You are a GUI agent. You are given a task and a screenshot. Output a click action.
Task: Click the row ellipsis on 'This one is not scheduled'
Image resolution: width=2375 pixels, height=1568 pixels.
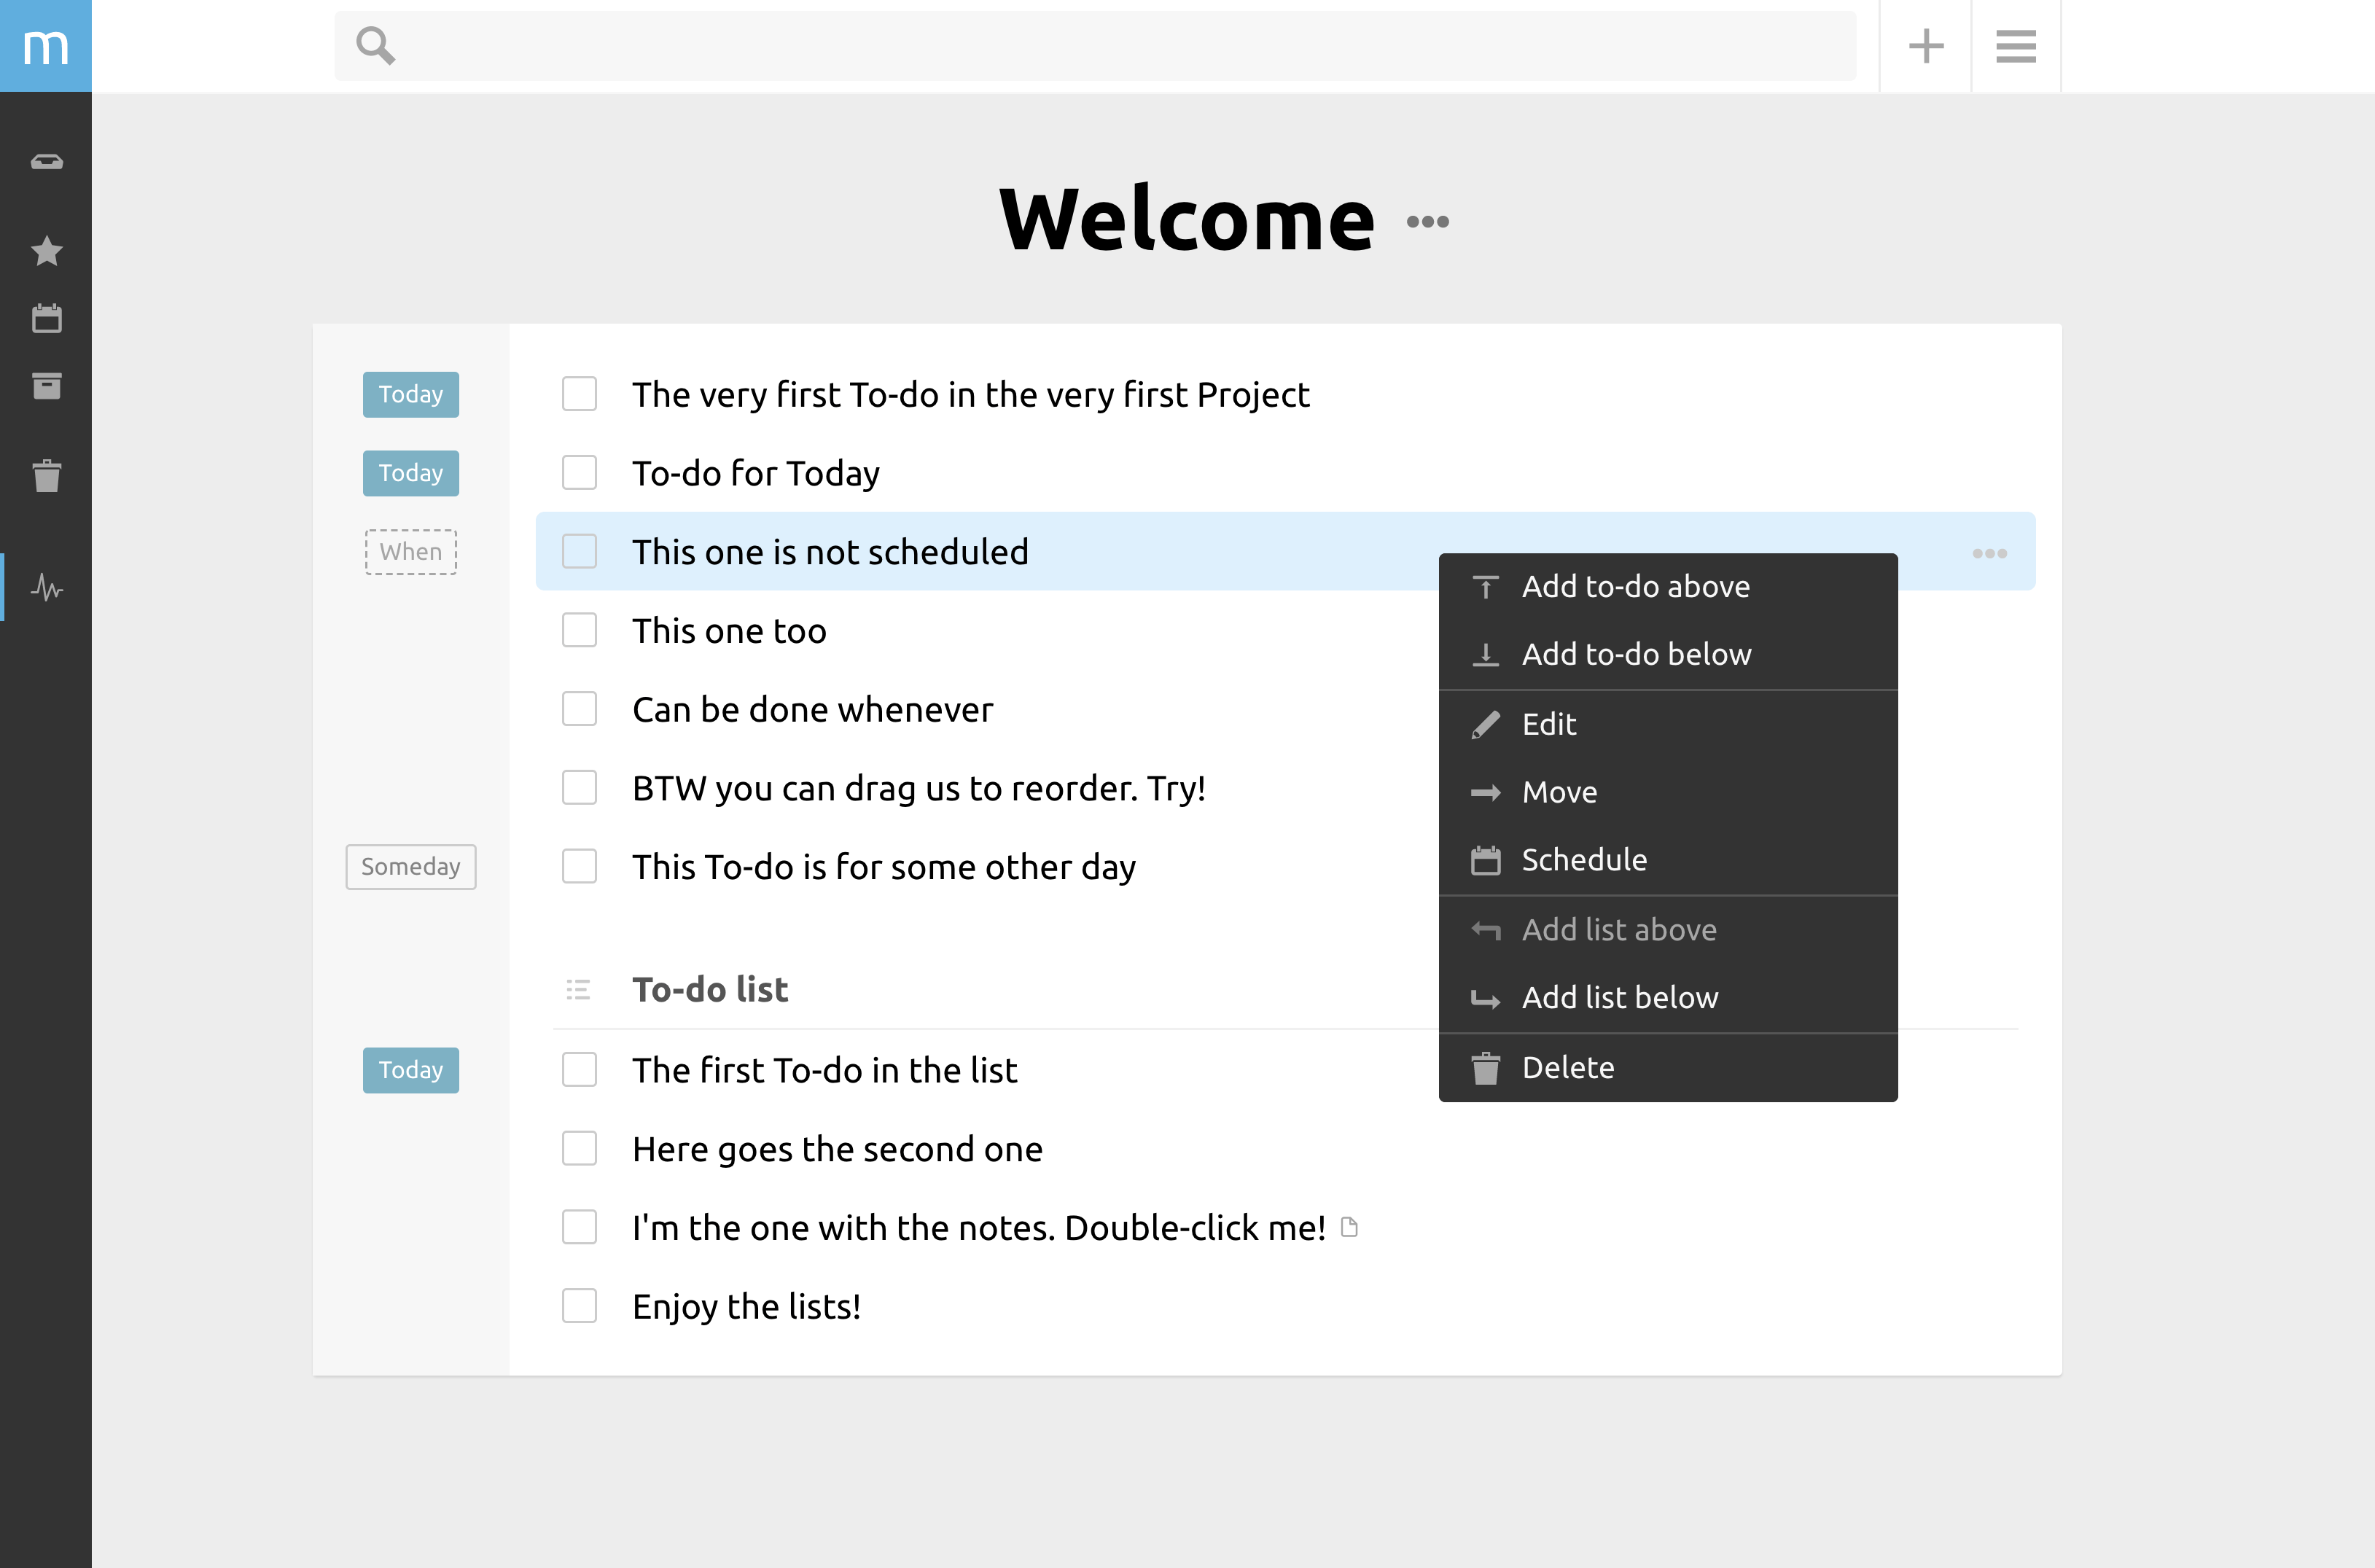1989,553
